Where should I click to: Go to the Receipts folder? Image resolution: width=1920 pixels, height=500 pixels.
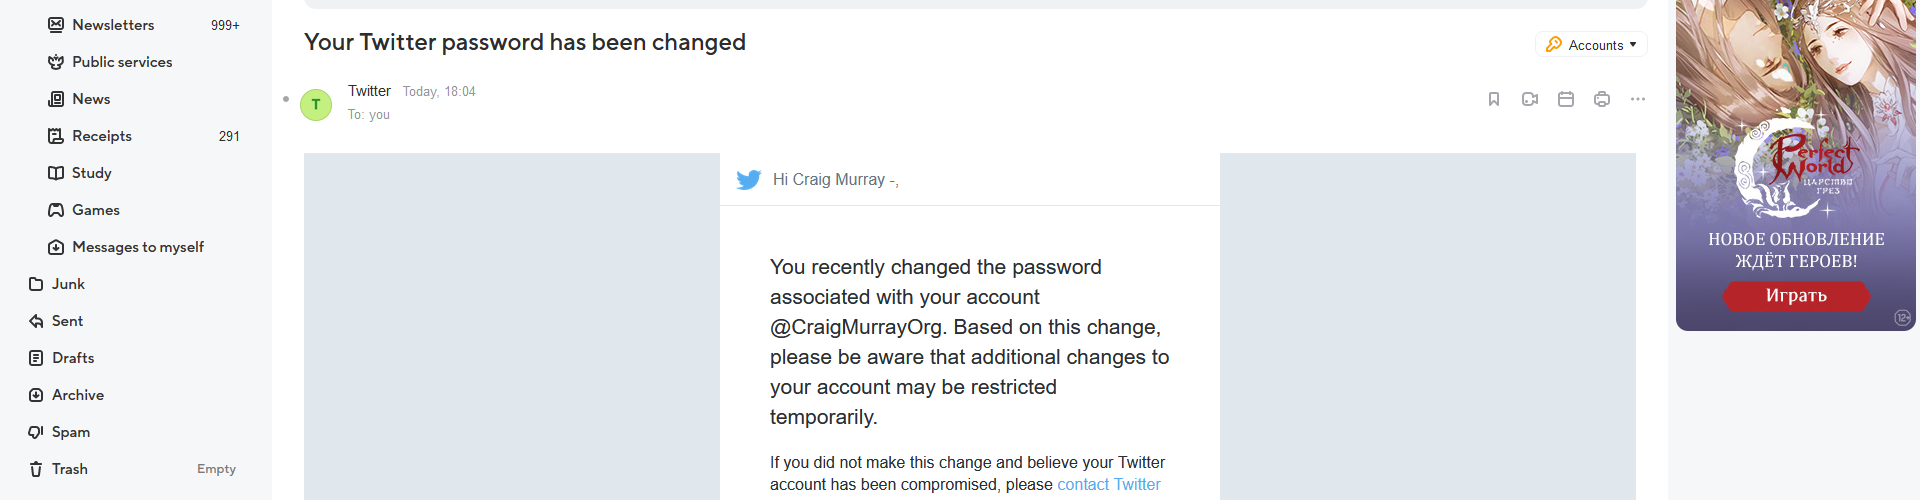(102, 136)
